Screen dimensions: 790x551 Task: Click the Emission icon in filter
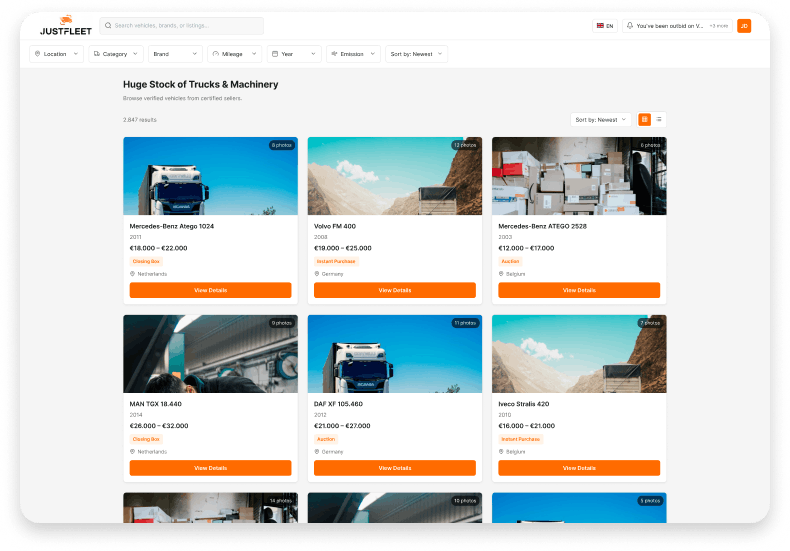click(334, 54)
